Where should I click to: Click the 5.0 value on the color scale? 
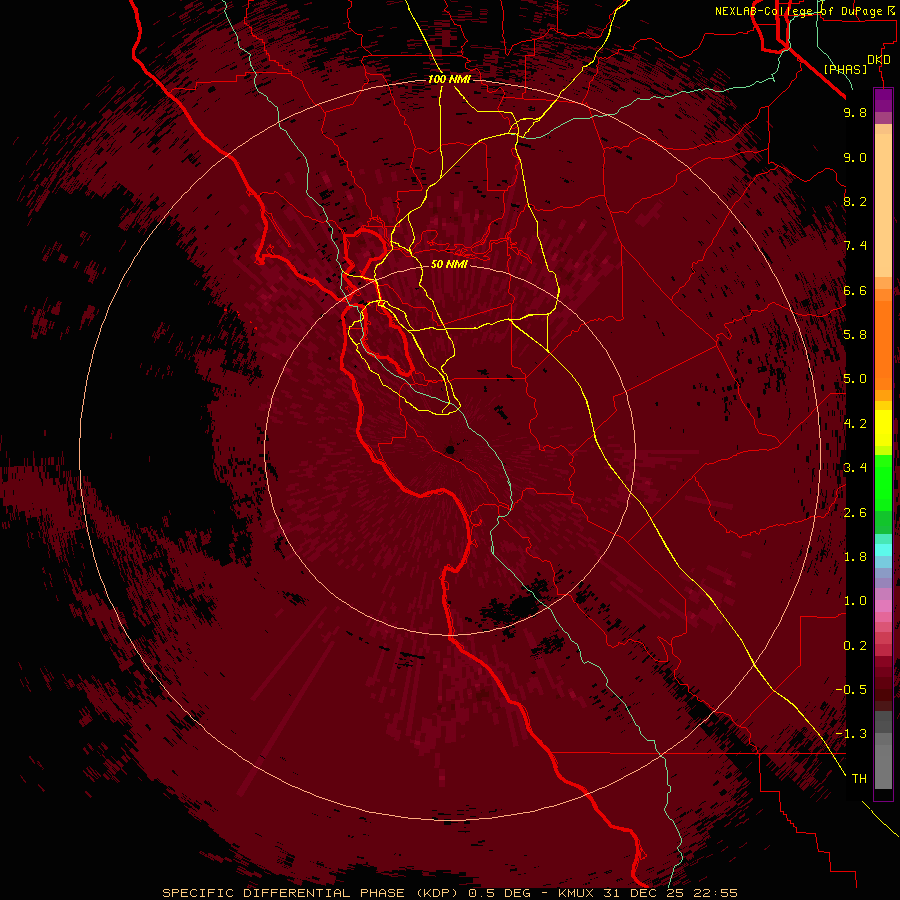855,379
